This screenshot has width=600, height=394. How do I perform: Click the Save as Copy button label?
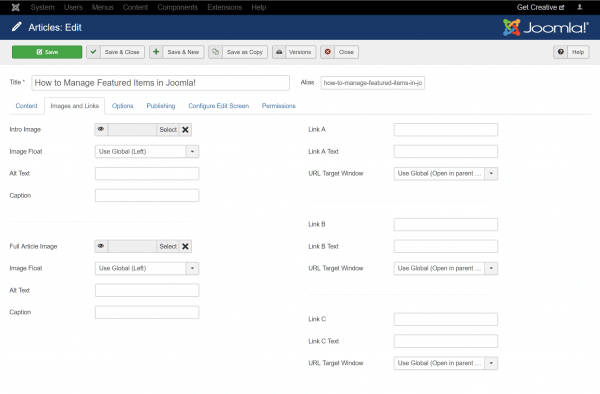(x=245, y=52)
